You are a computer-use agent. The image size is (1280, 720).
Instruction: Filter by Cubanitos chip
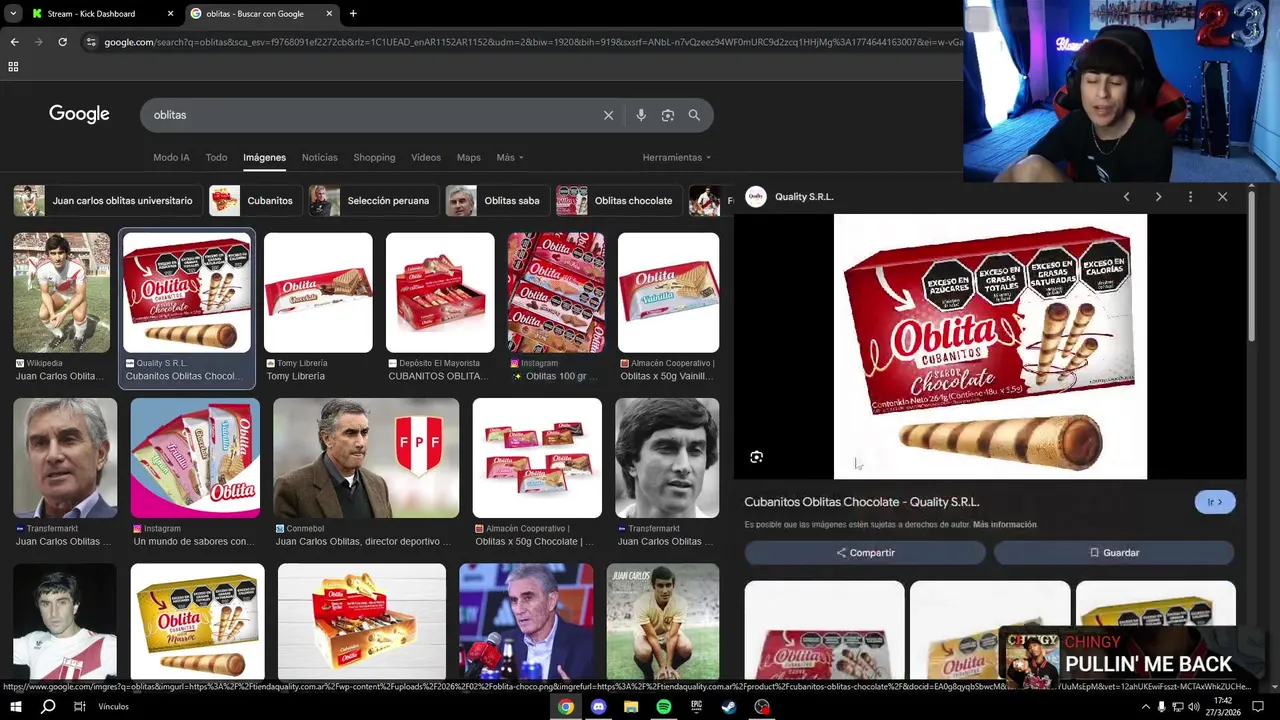254,201
